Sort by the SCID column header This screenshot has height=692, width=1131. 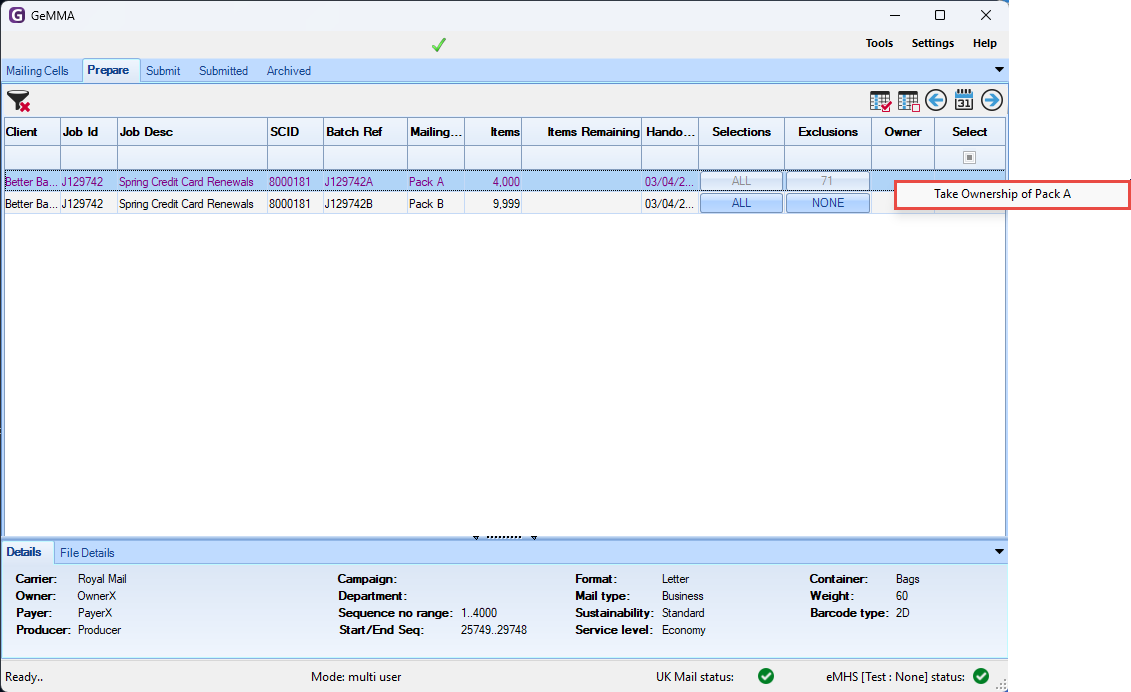pos(295,132)
